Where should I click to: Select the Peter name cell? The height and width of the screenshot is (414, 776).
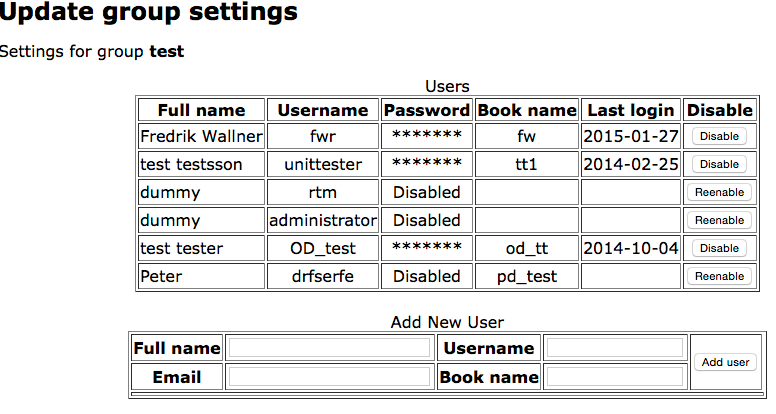tap(201, 276)
